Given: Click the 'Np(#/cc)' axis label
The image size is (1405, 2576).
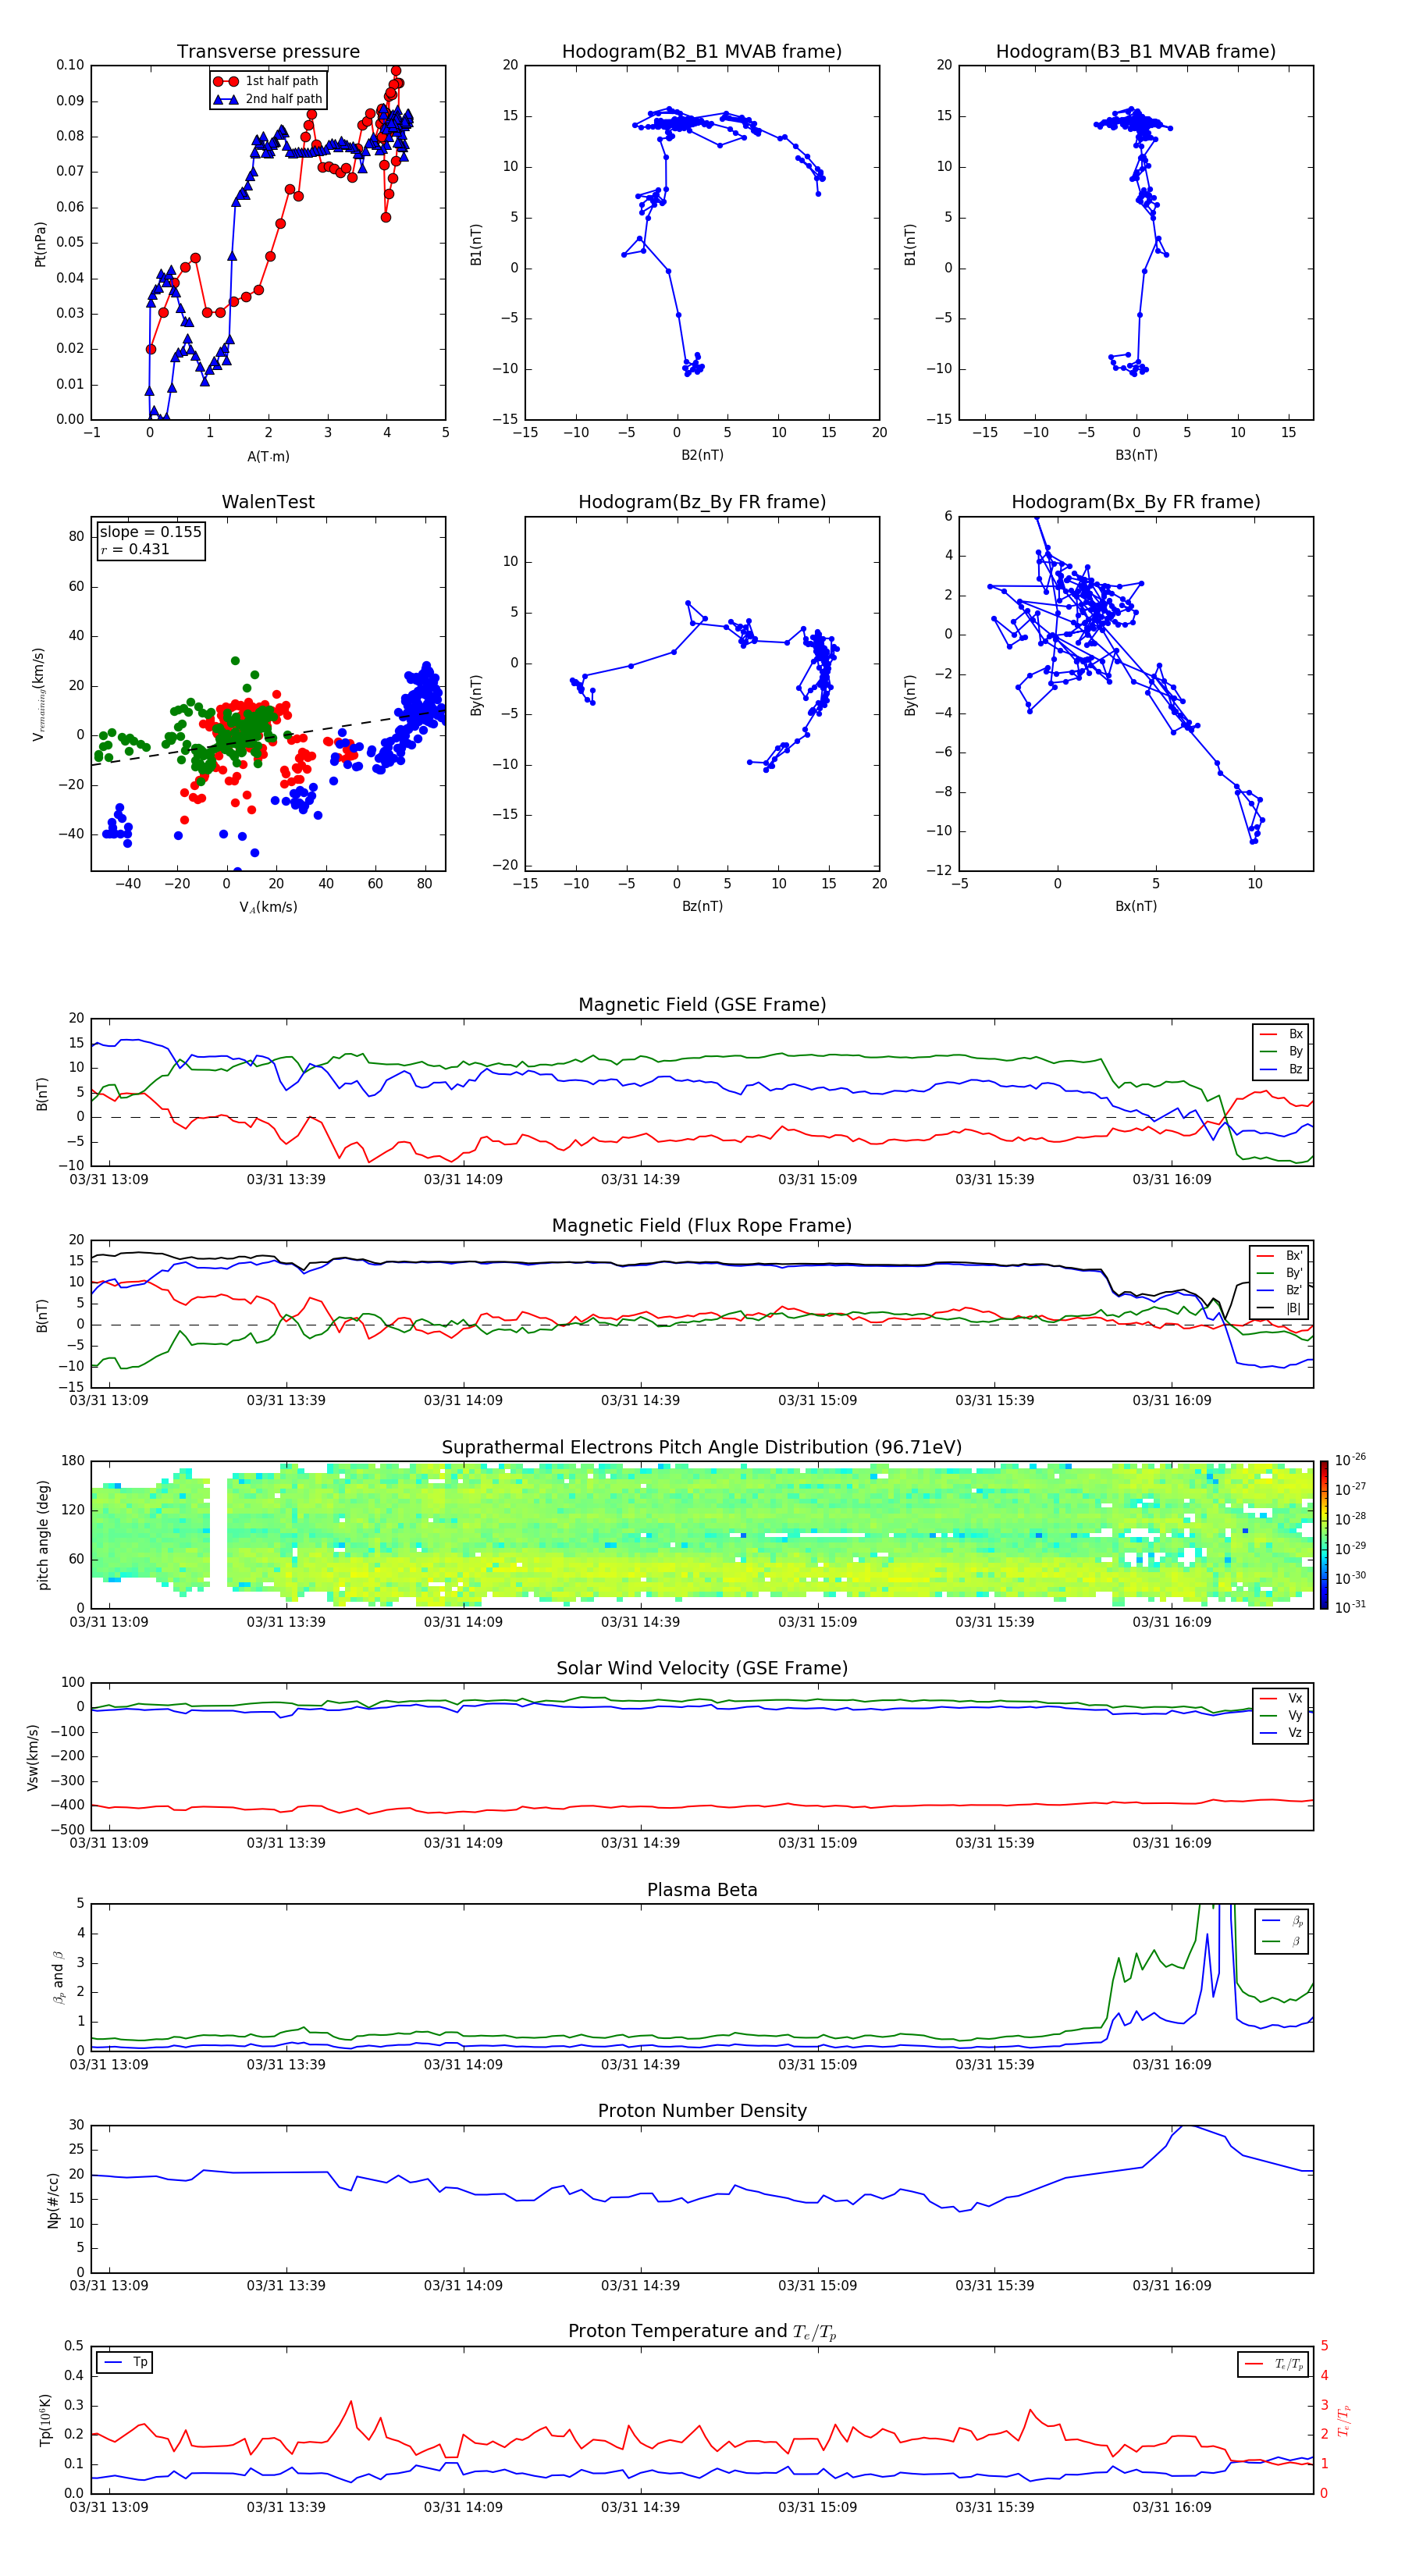Looking at the screenshot, I should 53,2199.
